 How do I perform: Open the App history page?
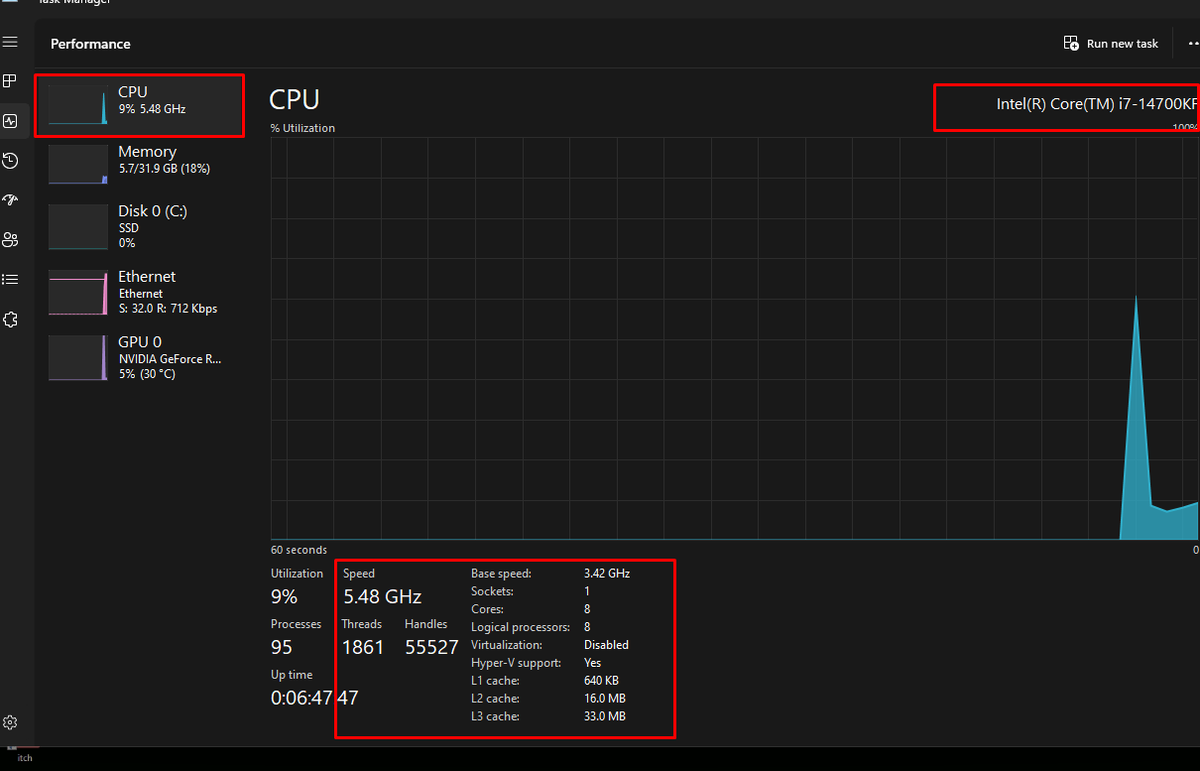(x=10, y=160)
